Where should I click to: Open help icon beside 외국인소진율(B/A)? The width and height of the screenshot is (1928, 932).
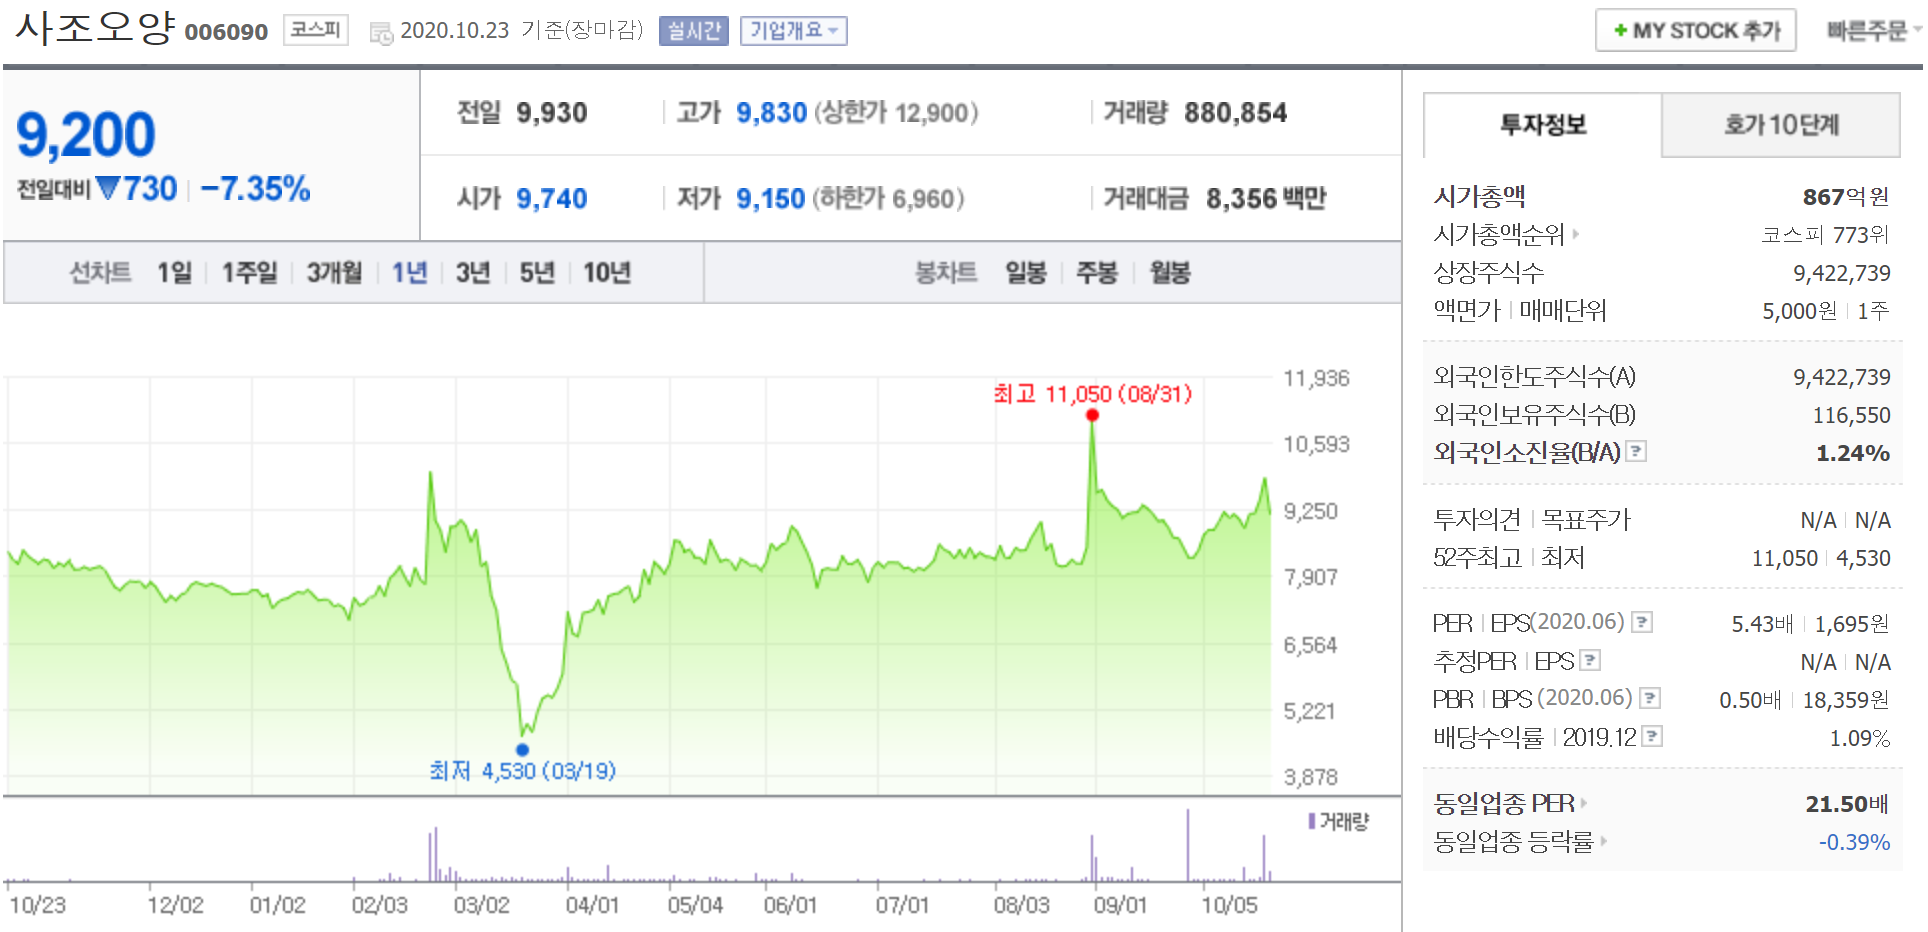pyautogui.click(x=1636, y=451)
